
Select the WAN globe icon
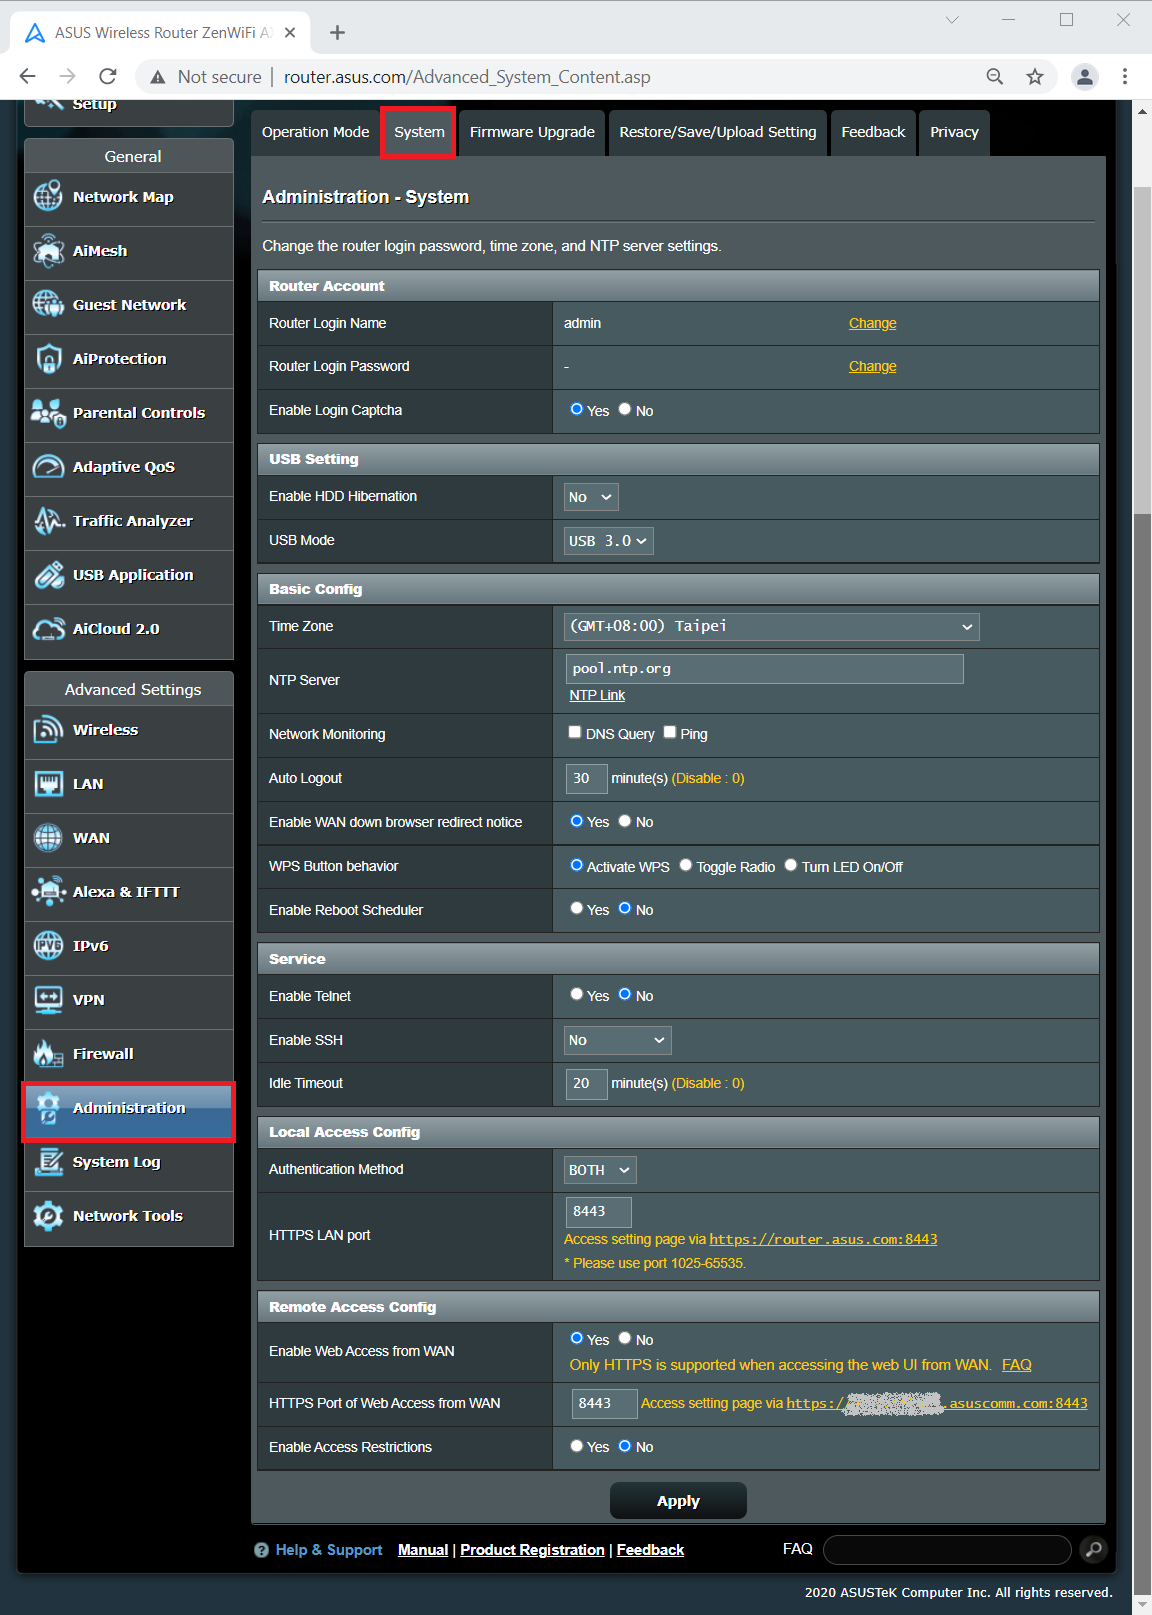pyautogui.click(x=48, y=837)
